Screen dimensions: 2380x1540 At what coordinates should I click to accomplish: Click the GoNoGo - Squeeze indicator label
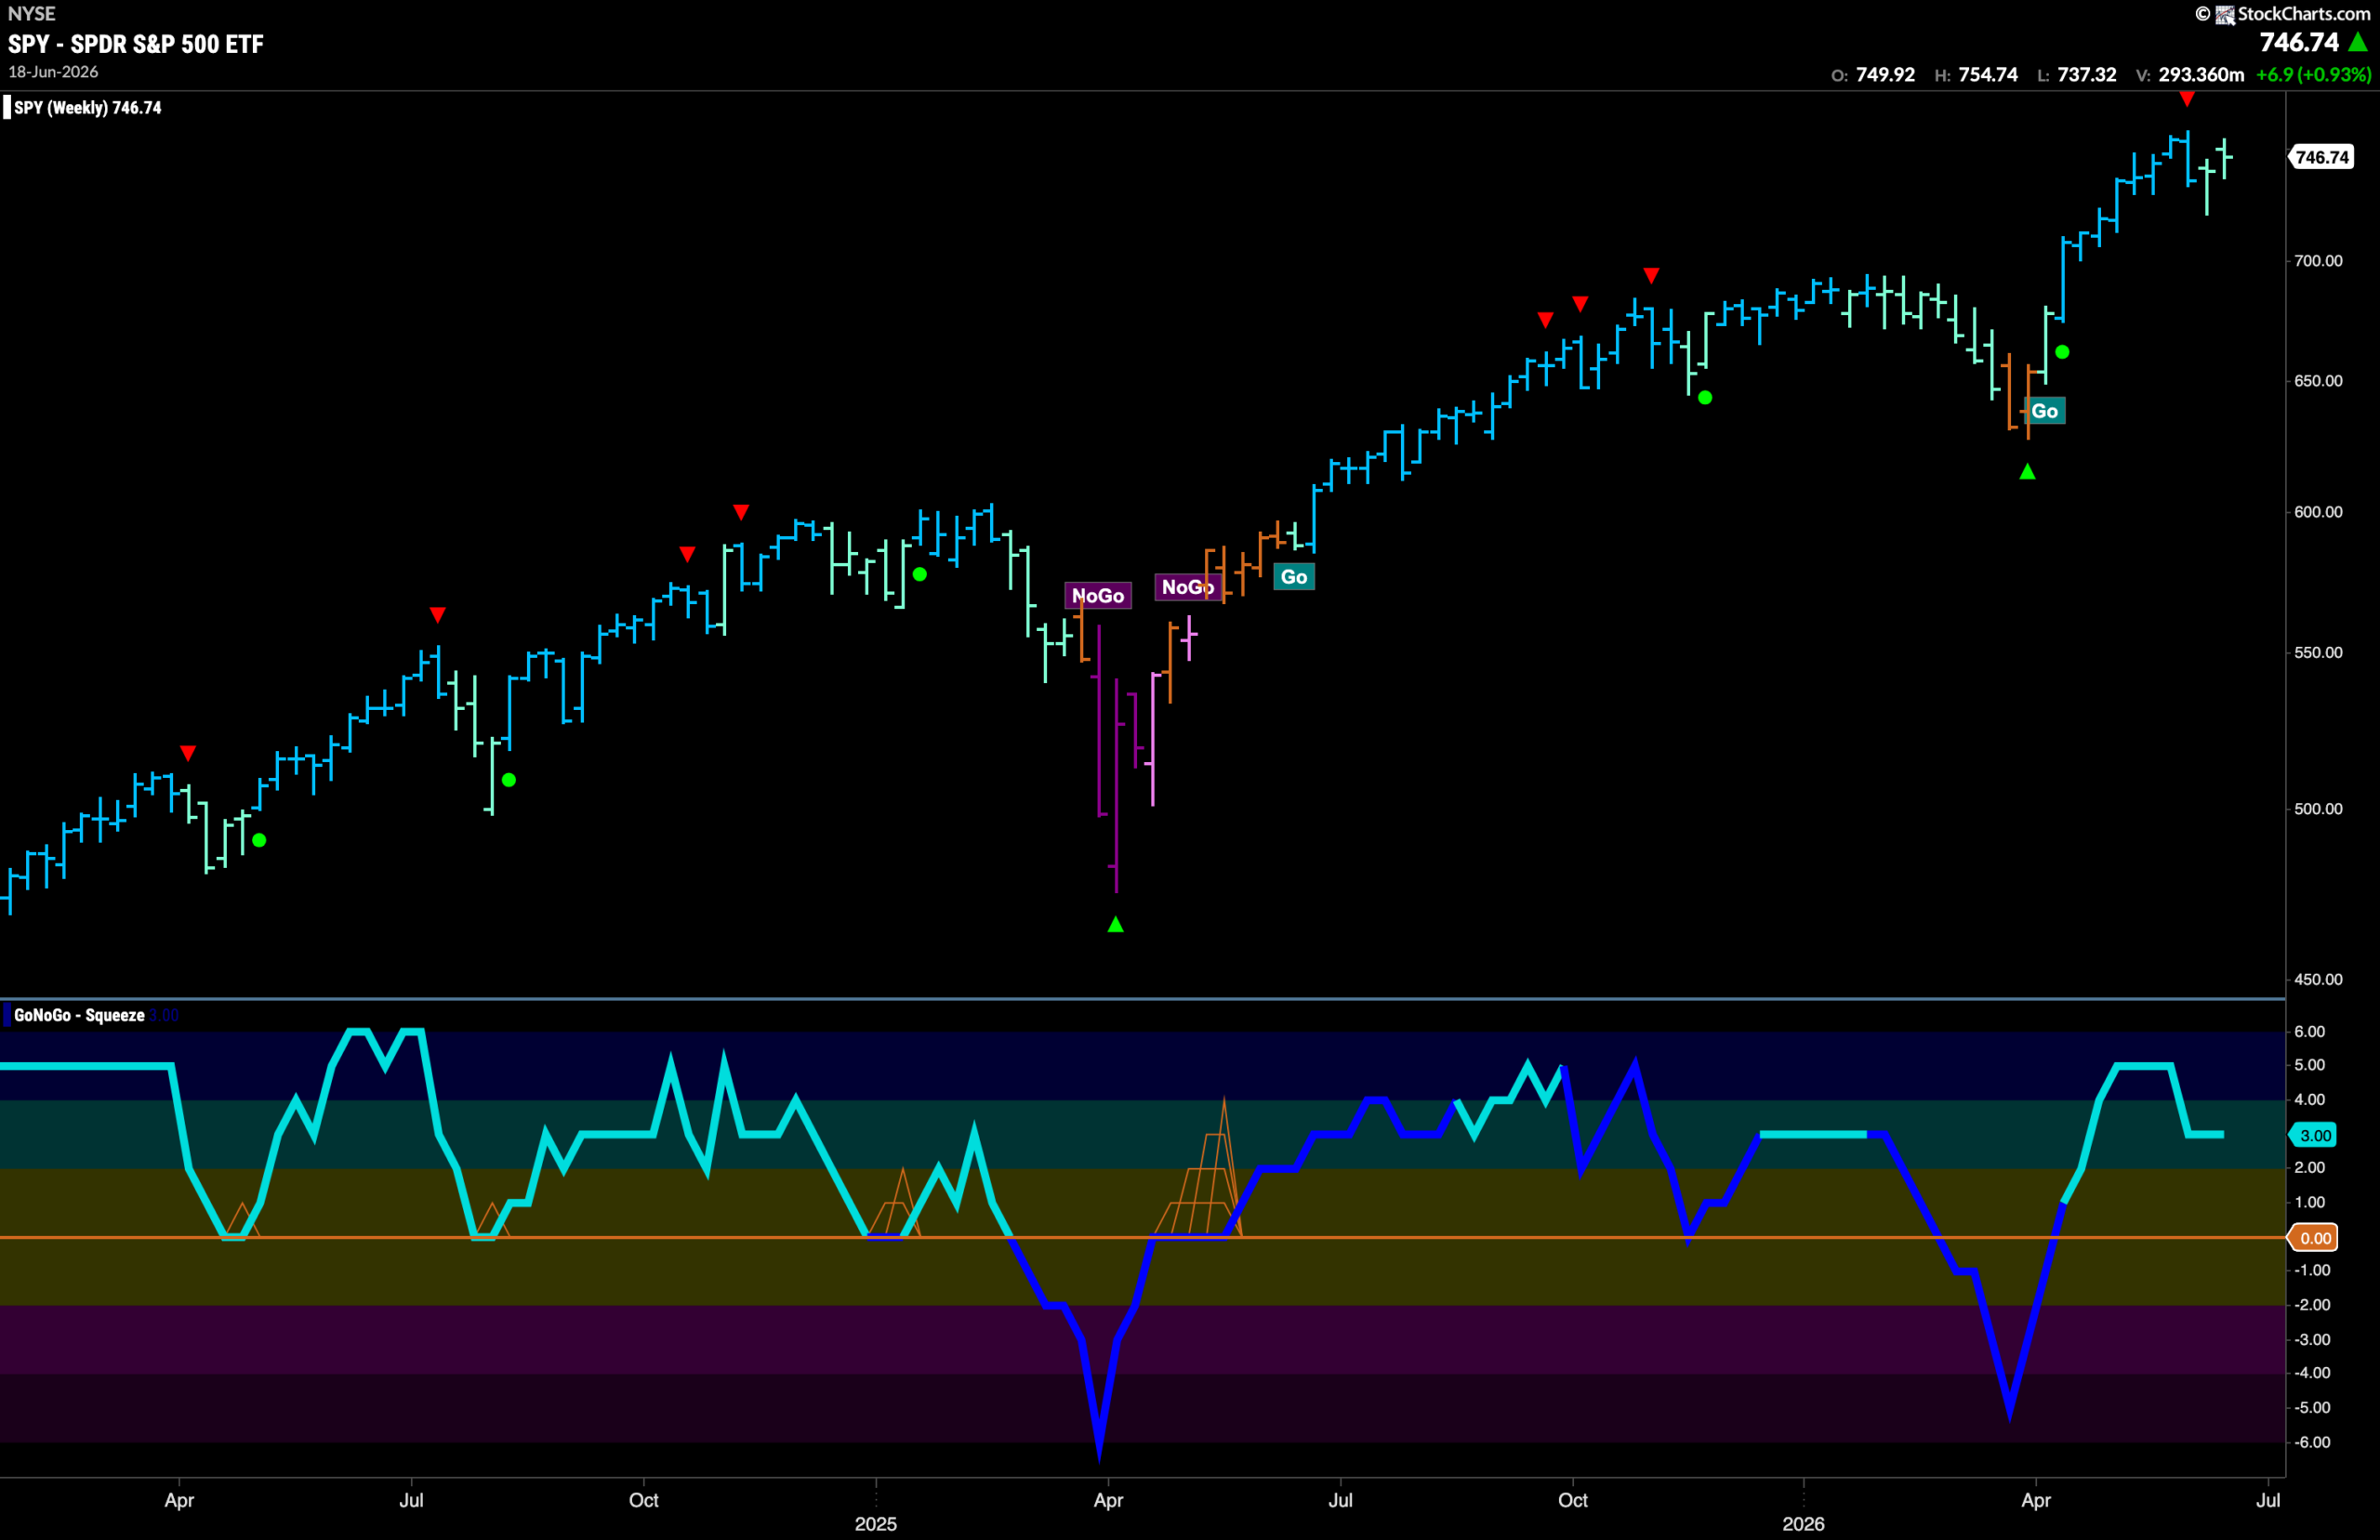pyautogui.click(x=79, y=1015)
